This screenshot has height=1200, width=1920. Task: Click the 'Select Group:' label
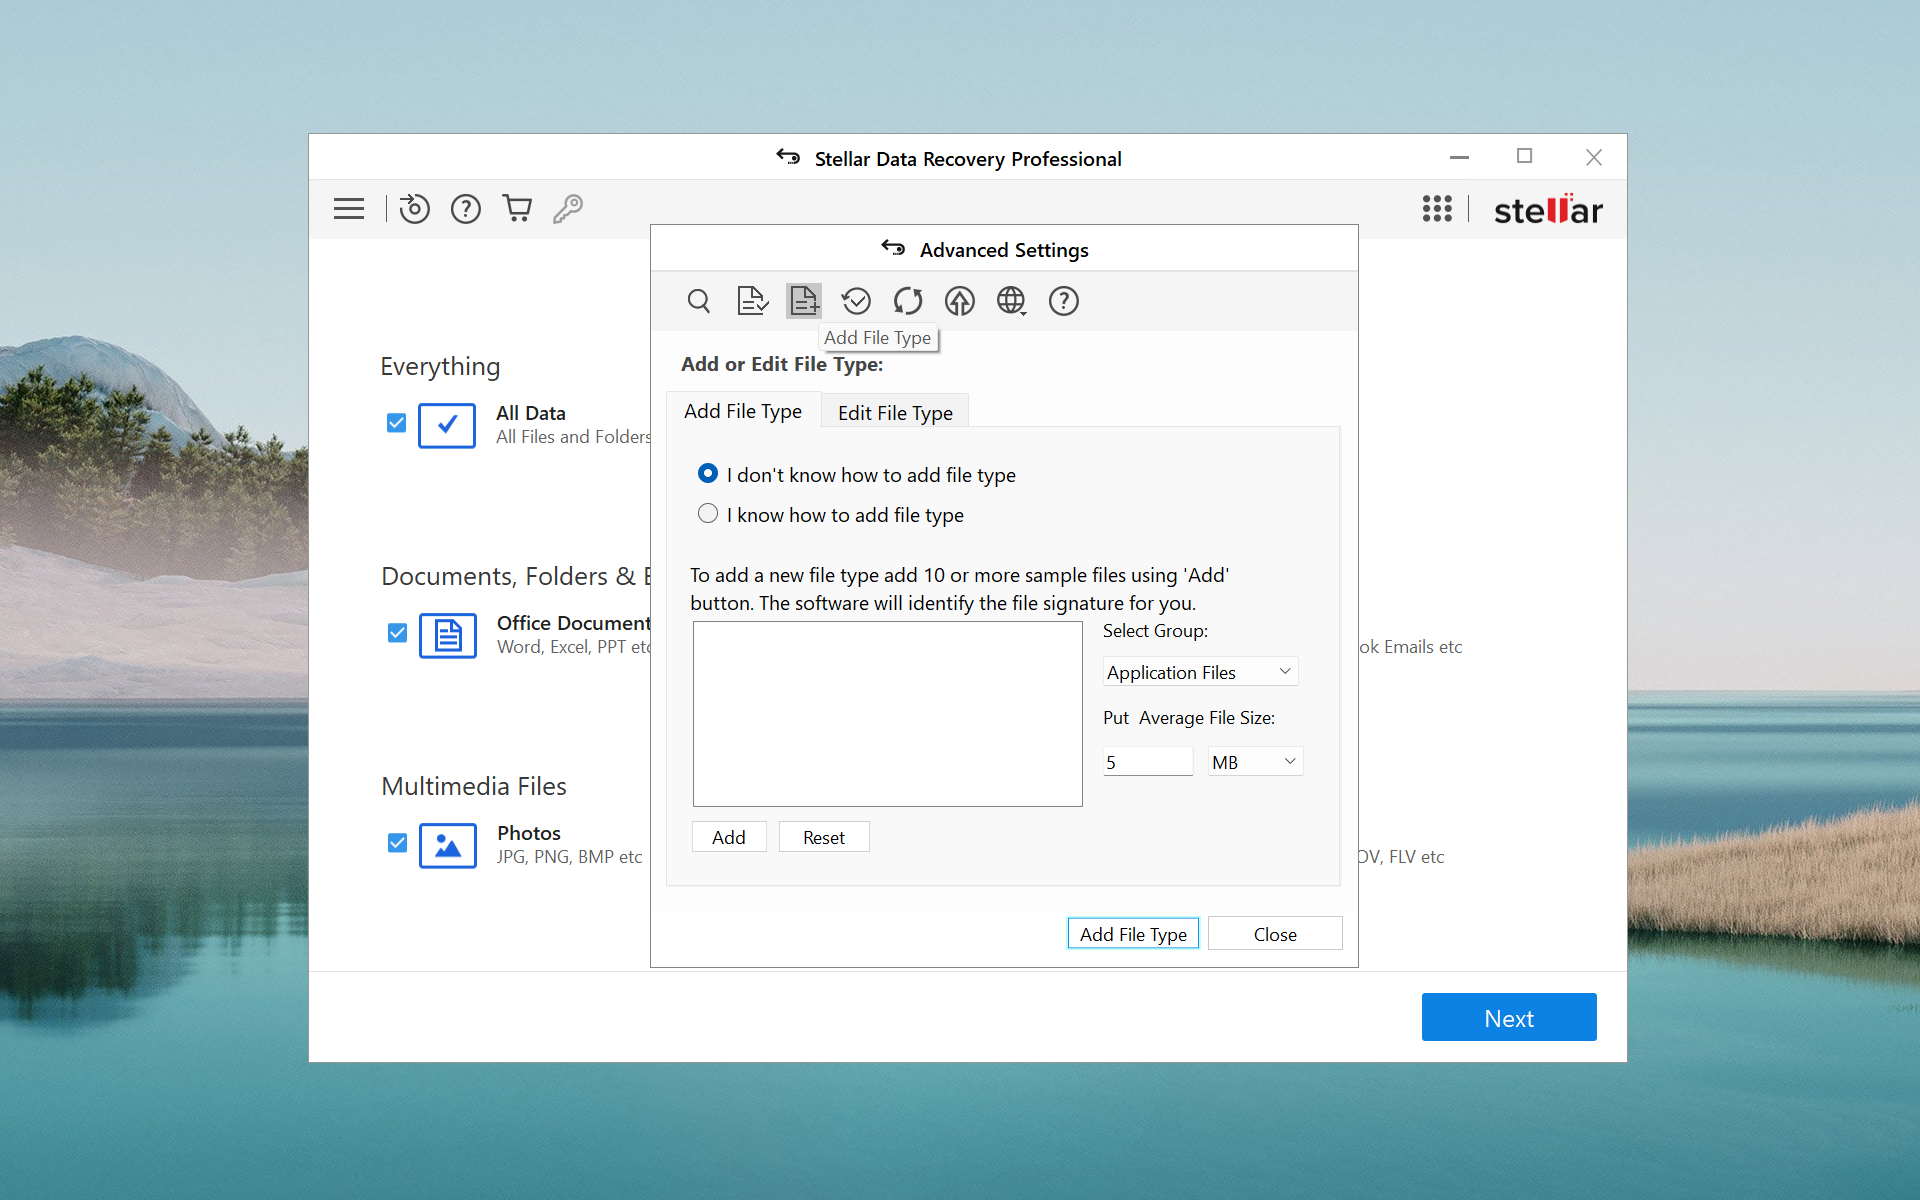1155,631
